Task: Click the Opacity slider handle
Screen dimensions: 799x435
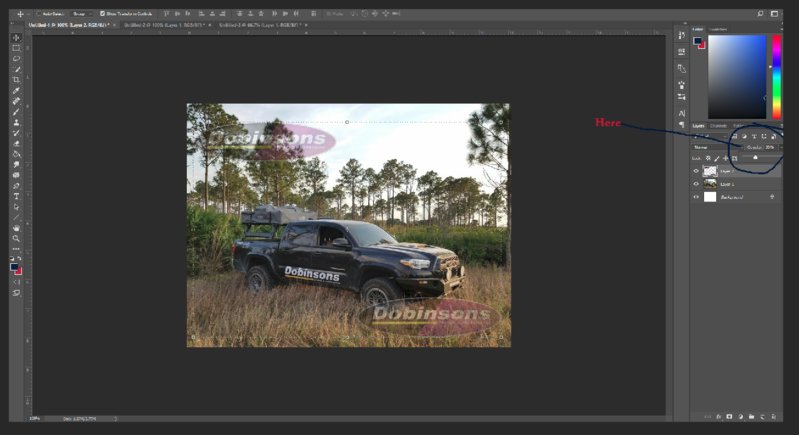Action: pyautogui.click(x=755, y=158)
